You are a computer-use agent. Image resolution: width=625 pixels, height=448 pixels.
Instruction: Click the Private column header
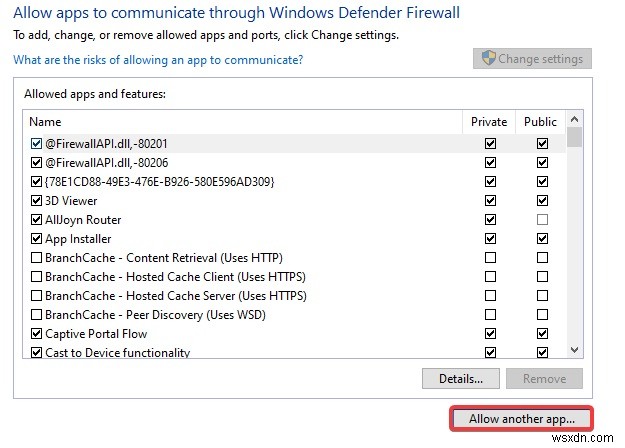click(489, 122)
